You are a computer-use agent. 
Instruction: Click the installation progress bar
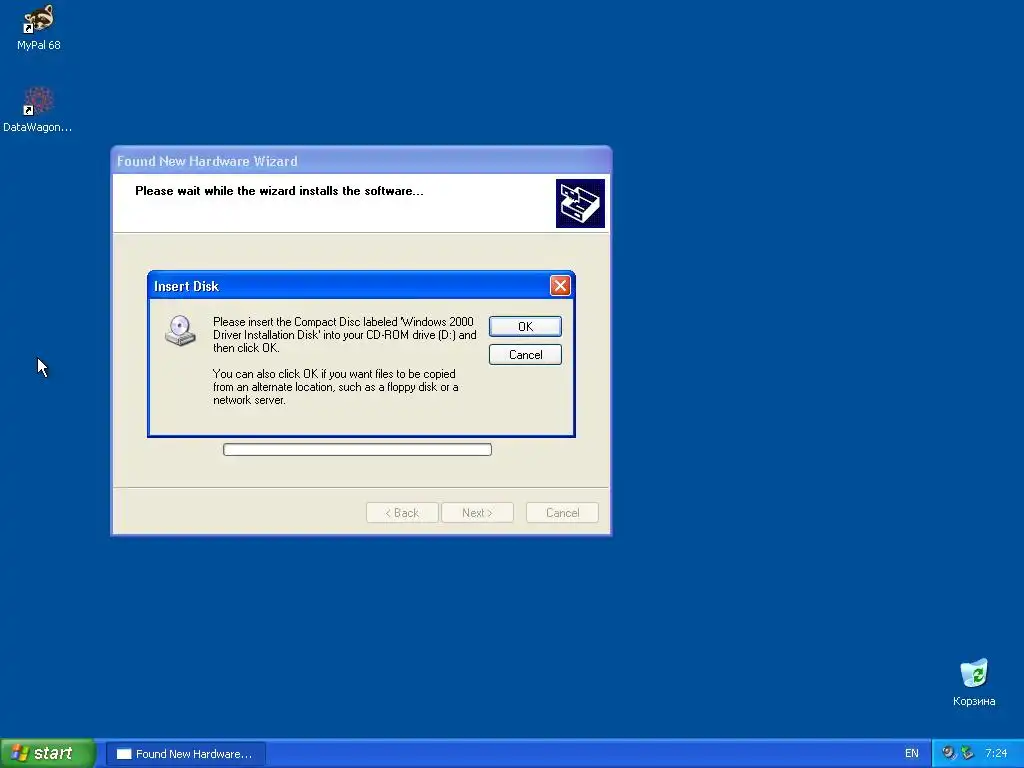(357, 449)
